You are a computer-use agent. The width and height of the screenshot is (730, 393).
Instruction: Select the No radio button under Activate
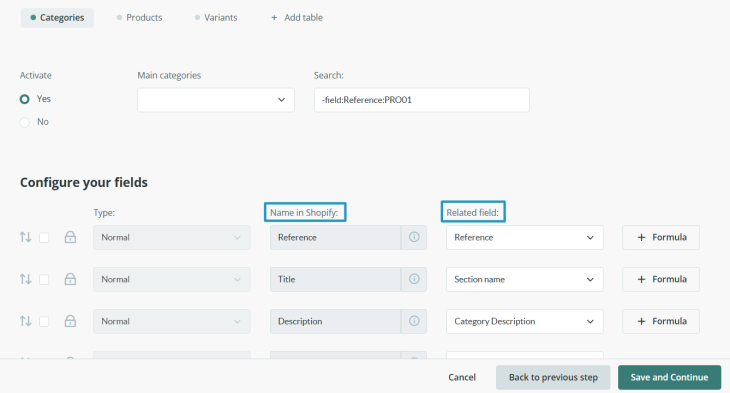tap(25, 122)
